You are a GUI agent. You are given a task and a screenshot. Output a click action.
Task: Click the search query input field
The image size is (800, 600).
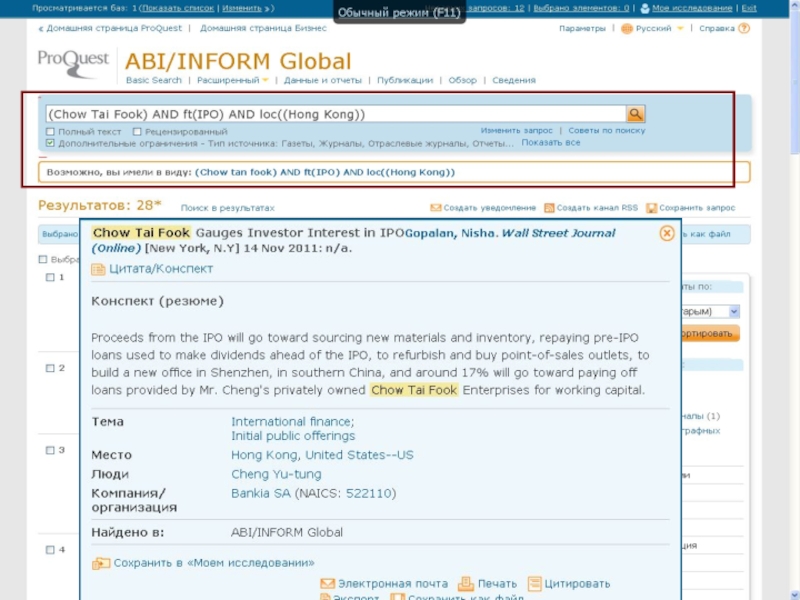click(x=336, y=114)
